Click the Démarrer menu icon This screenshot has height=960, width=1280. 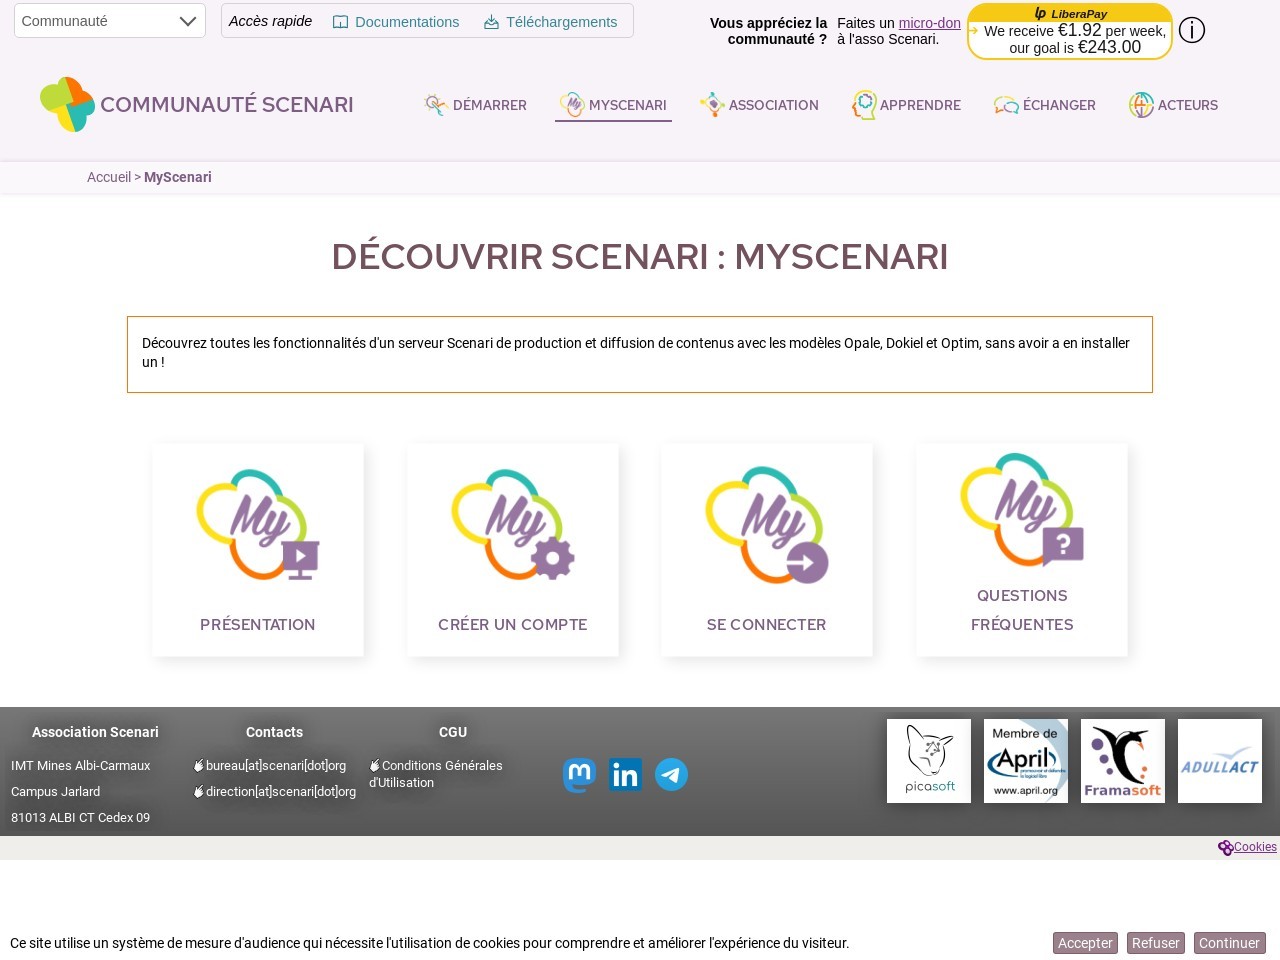pos(436,105)
